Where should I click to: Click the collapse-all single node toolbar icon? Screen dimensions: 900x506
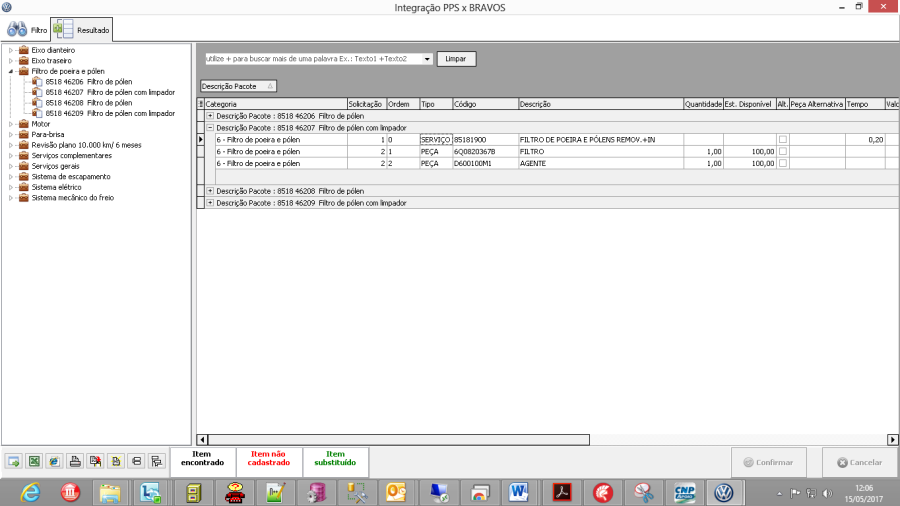coord(136,461)
